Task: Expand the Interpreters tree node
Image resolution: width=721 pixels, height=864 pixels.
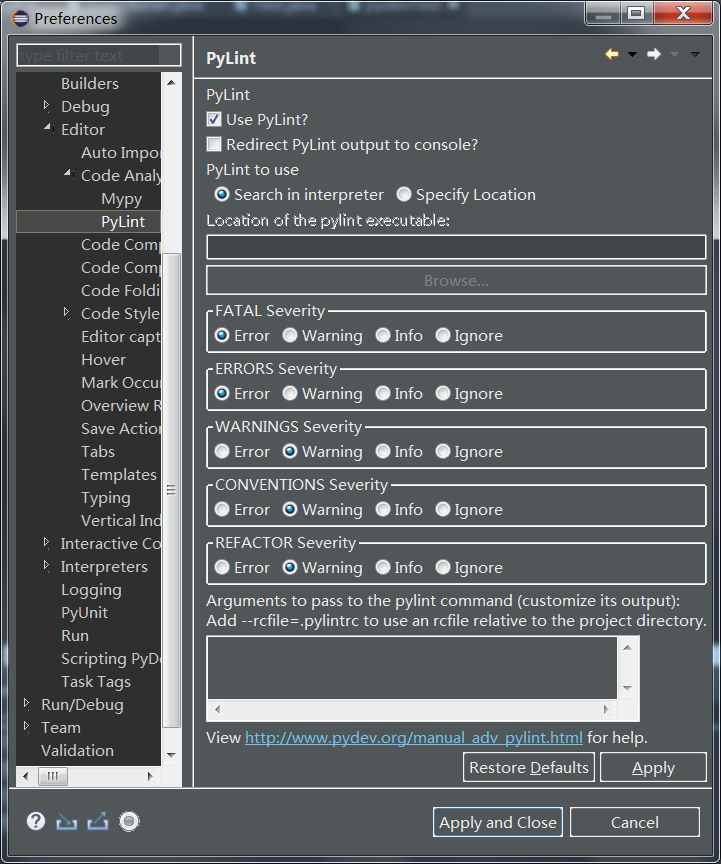Action: 47,565
